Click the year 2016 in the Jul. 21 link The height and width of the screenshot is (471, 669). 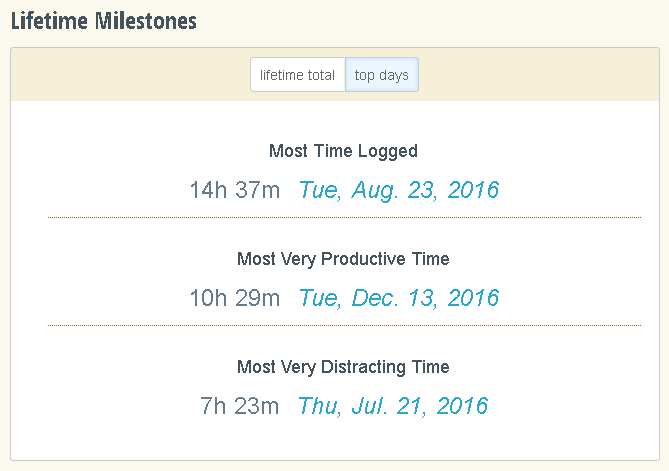point(462,405)
